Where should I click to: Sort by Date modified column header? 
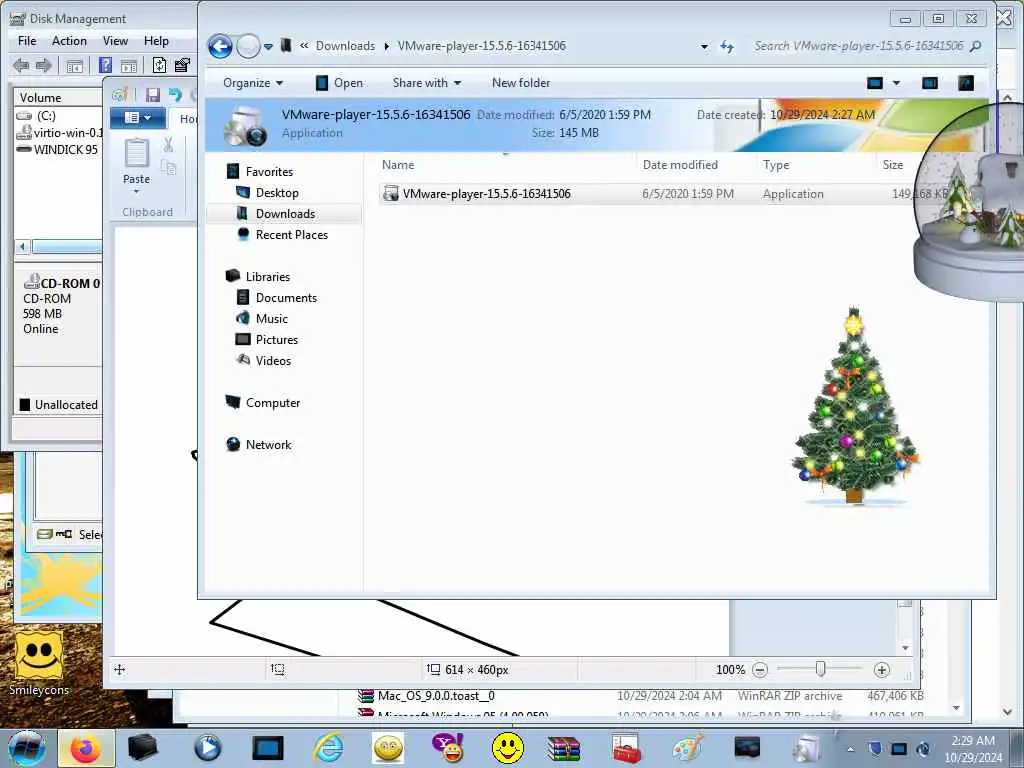coord(680,165)
